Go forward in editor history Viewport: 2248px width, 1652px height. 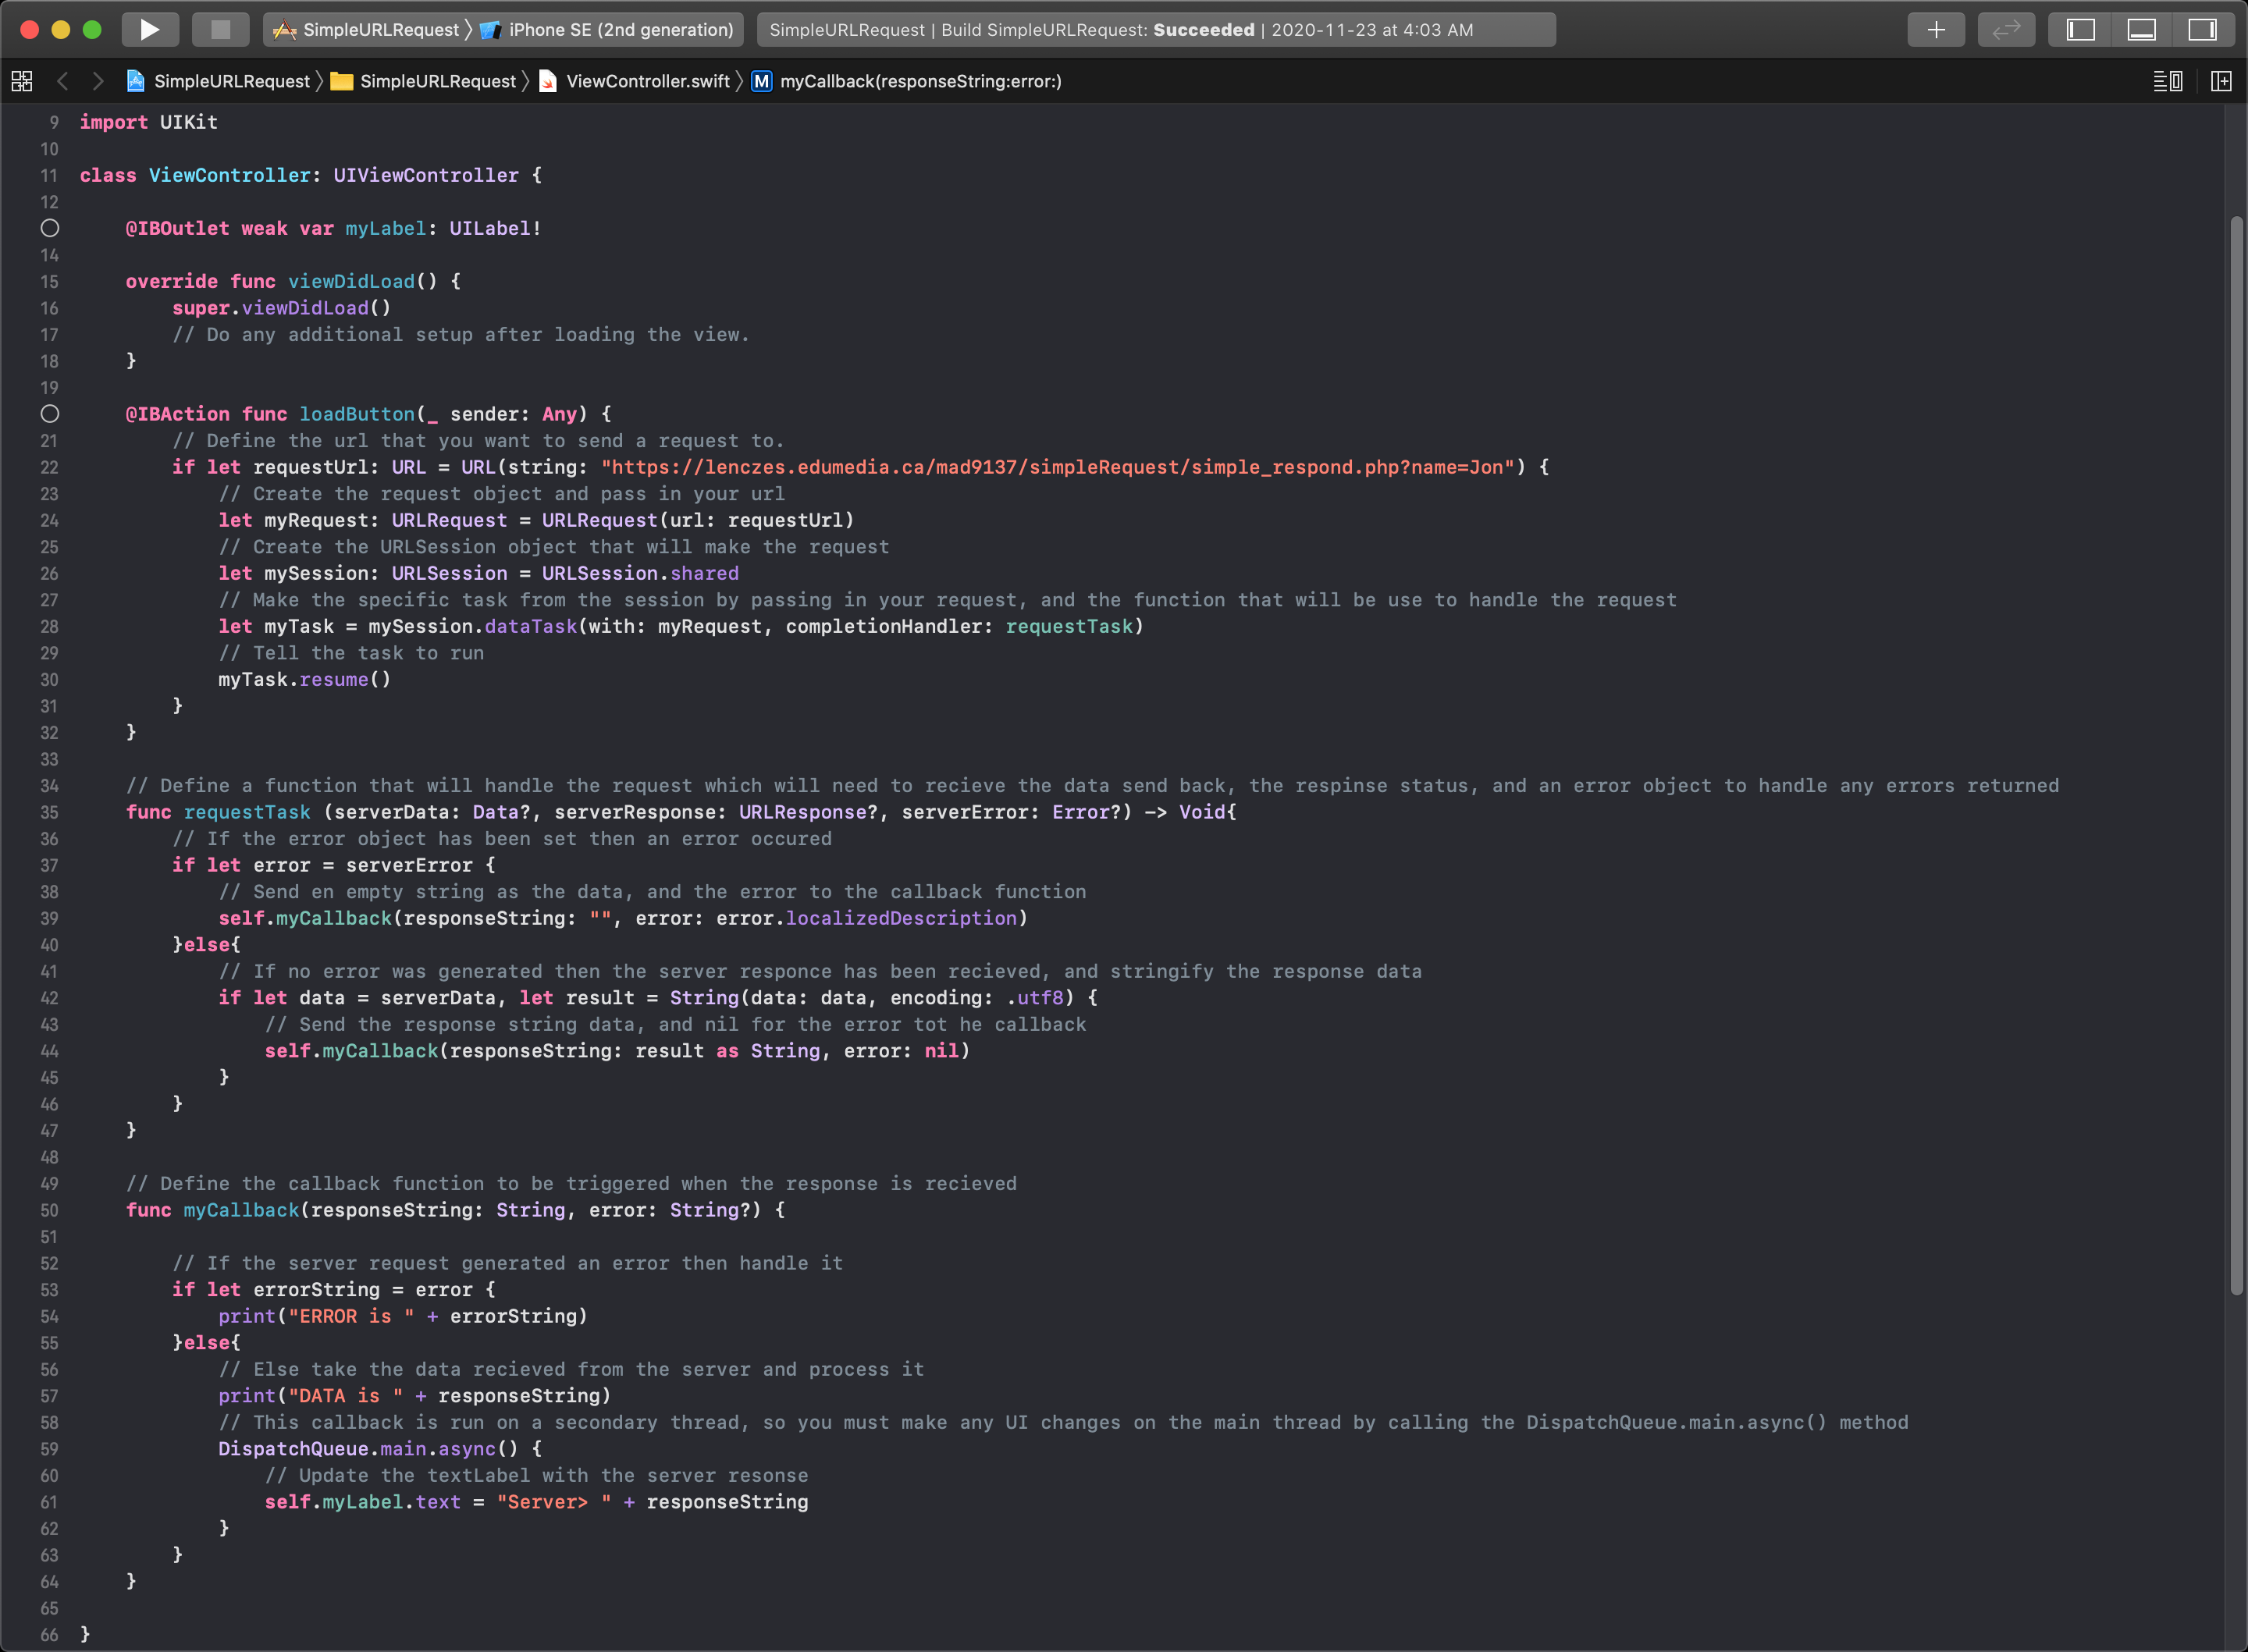point(97,81)
